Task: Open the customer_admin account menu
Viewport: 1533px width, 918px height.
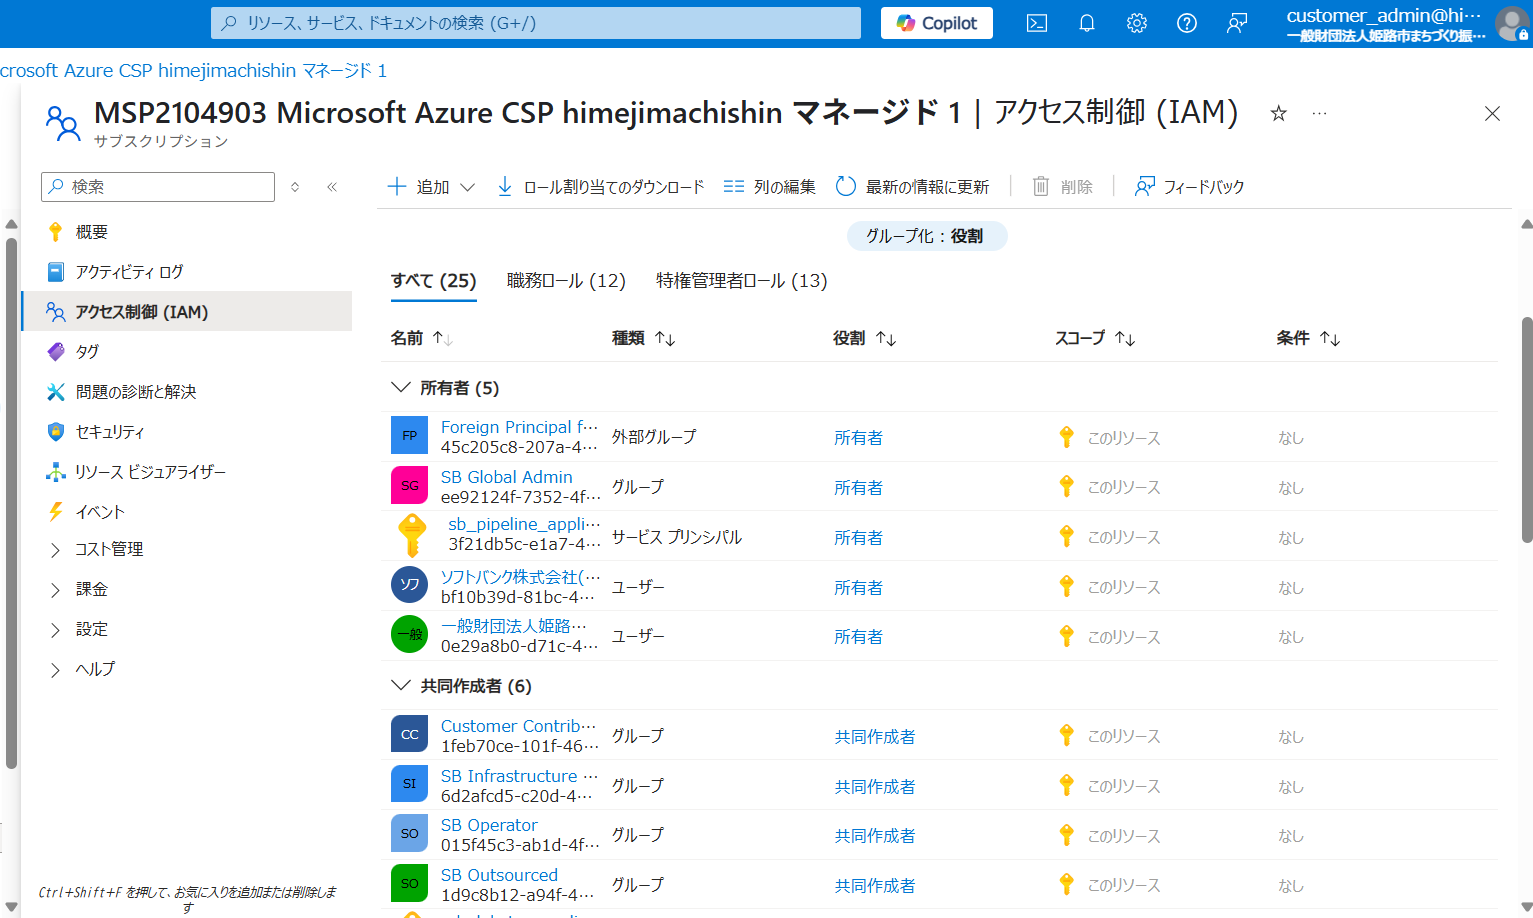Action: 1406,23
